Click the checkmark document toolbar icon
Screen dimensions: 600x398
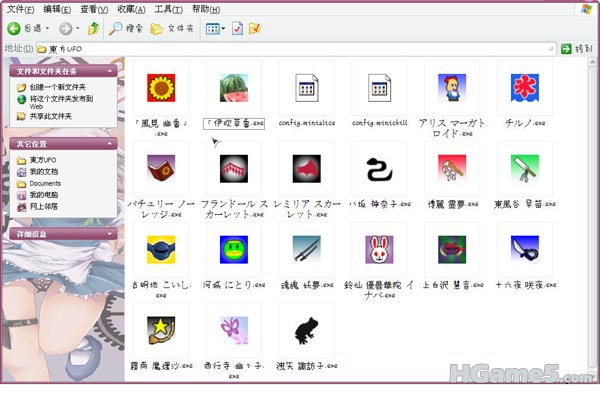pyautogui.click(x=237, y=28)
